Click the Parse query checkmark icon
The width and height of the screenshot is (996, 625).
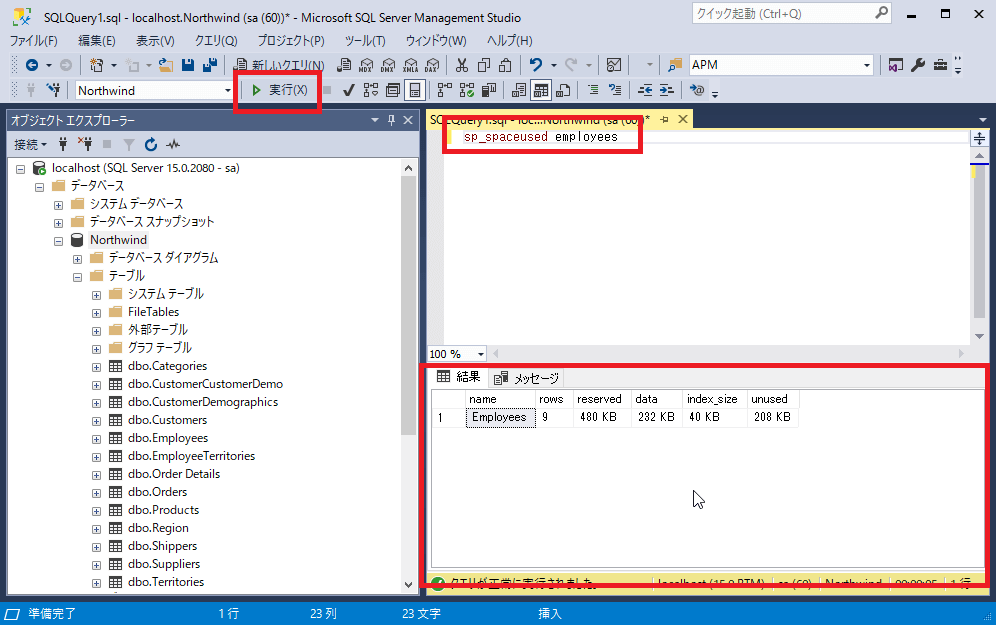(349, 90)
